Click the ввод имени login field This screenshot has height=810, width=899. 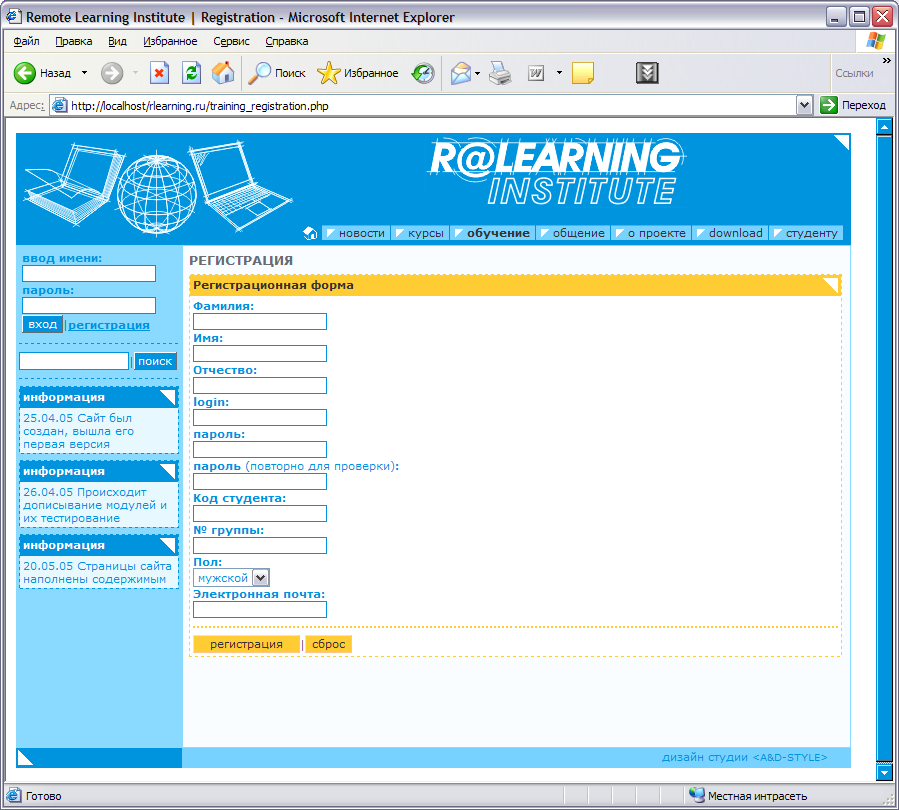point(89,273)
